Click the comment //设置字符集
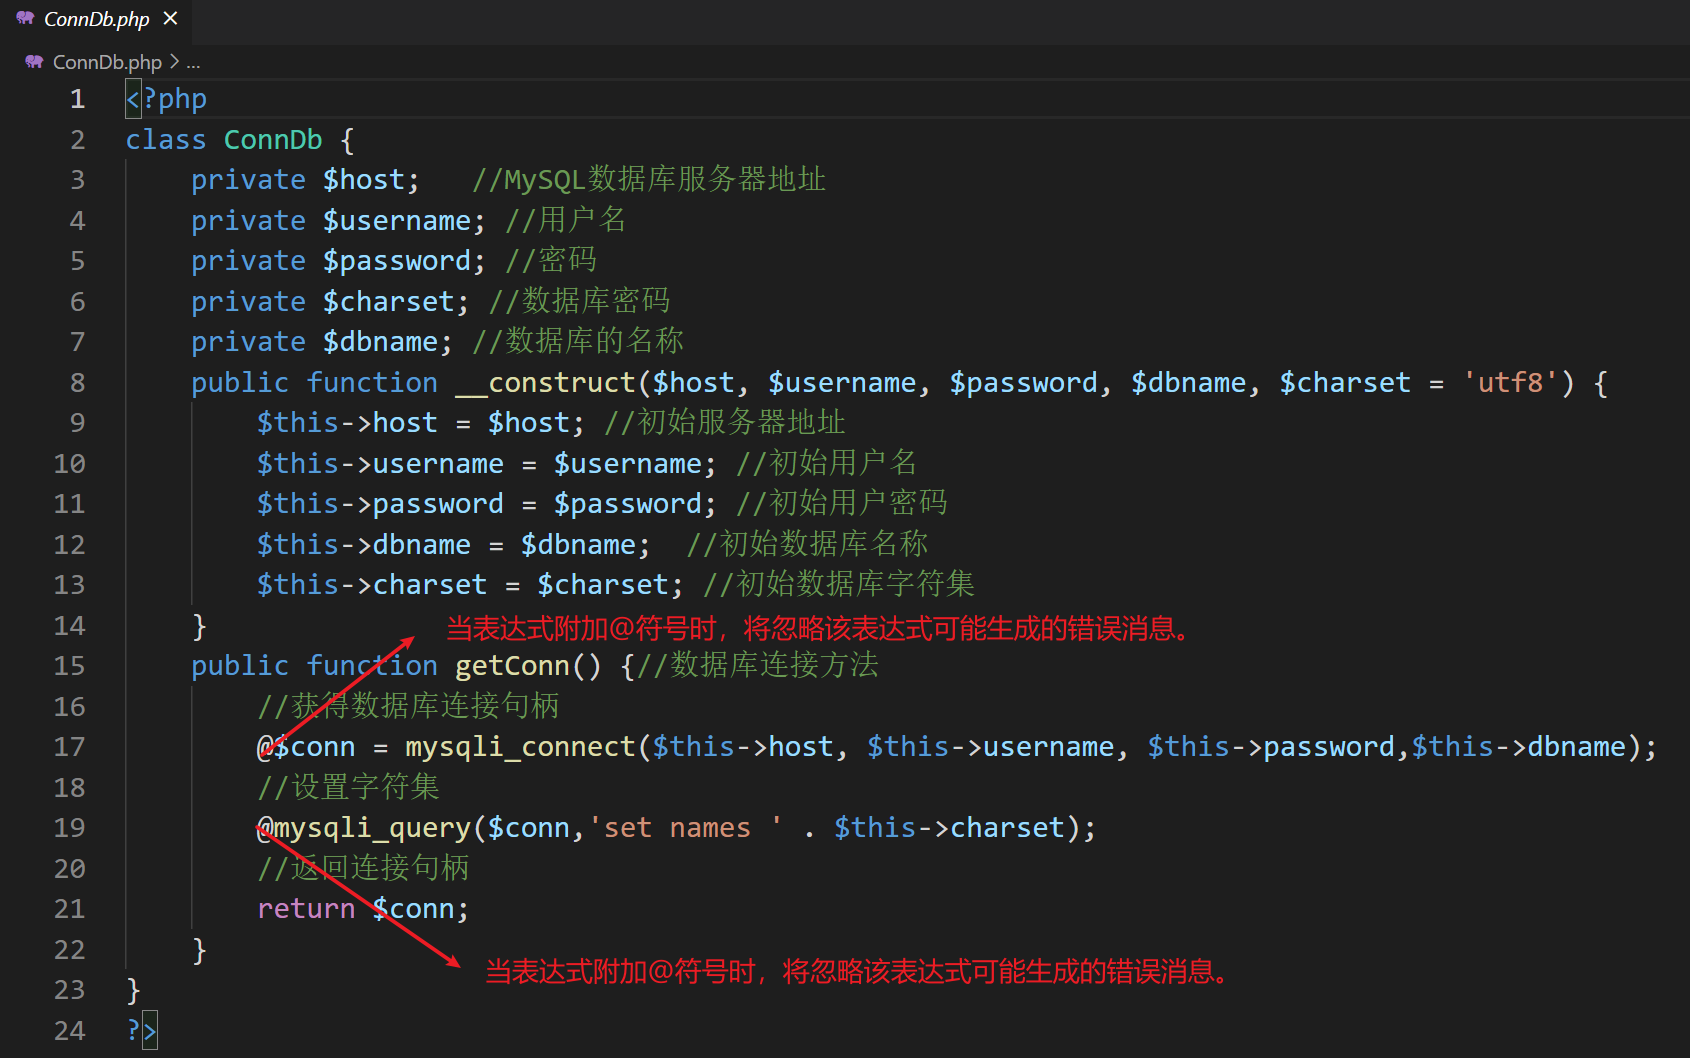Screen dimensions: 1690x1058 click(x=348, y=787)
